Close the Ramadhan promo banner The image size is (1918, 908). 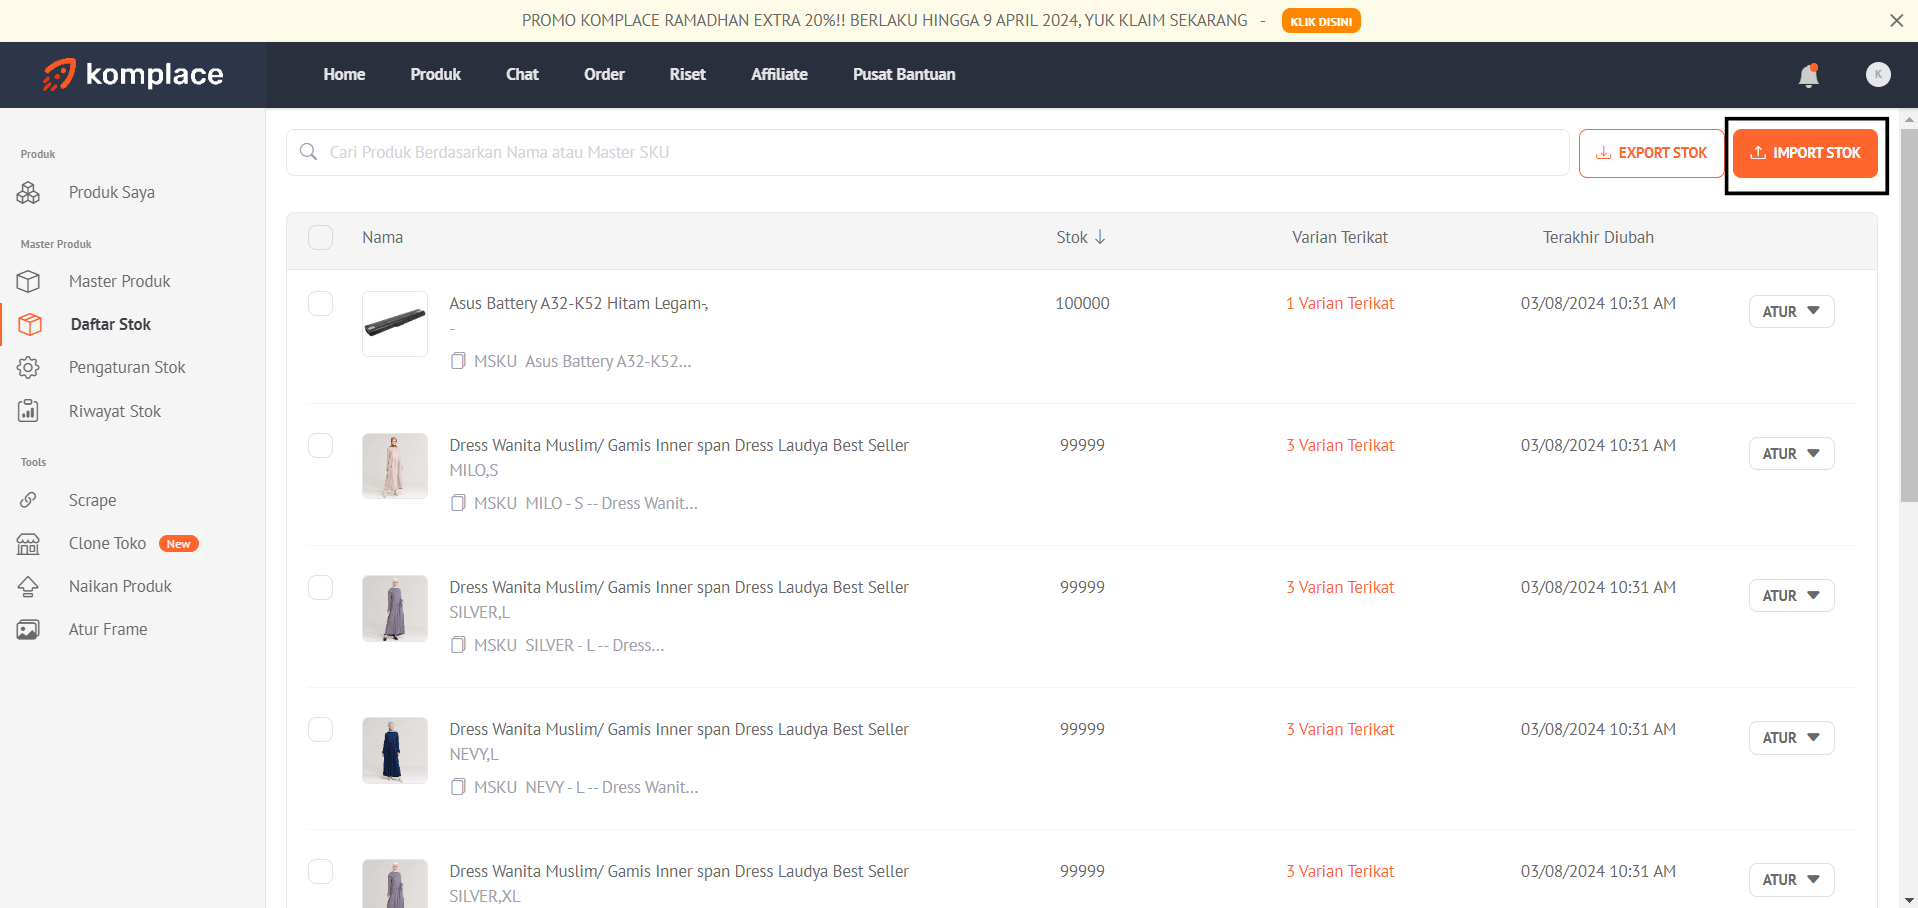pos(1896,20)
